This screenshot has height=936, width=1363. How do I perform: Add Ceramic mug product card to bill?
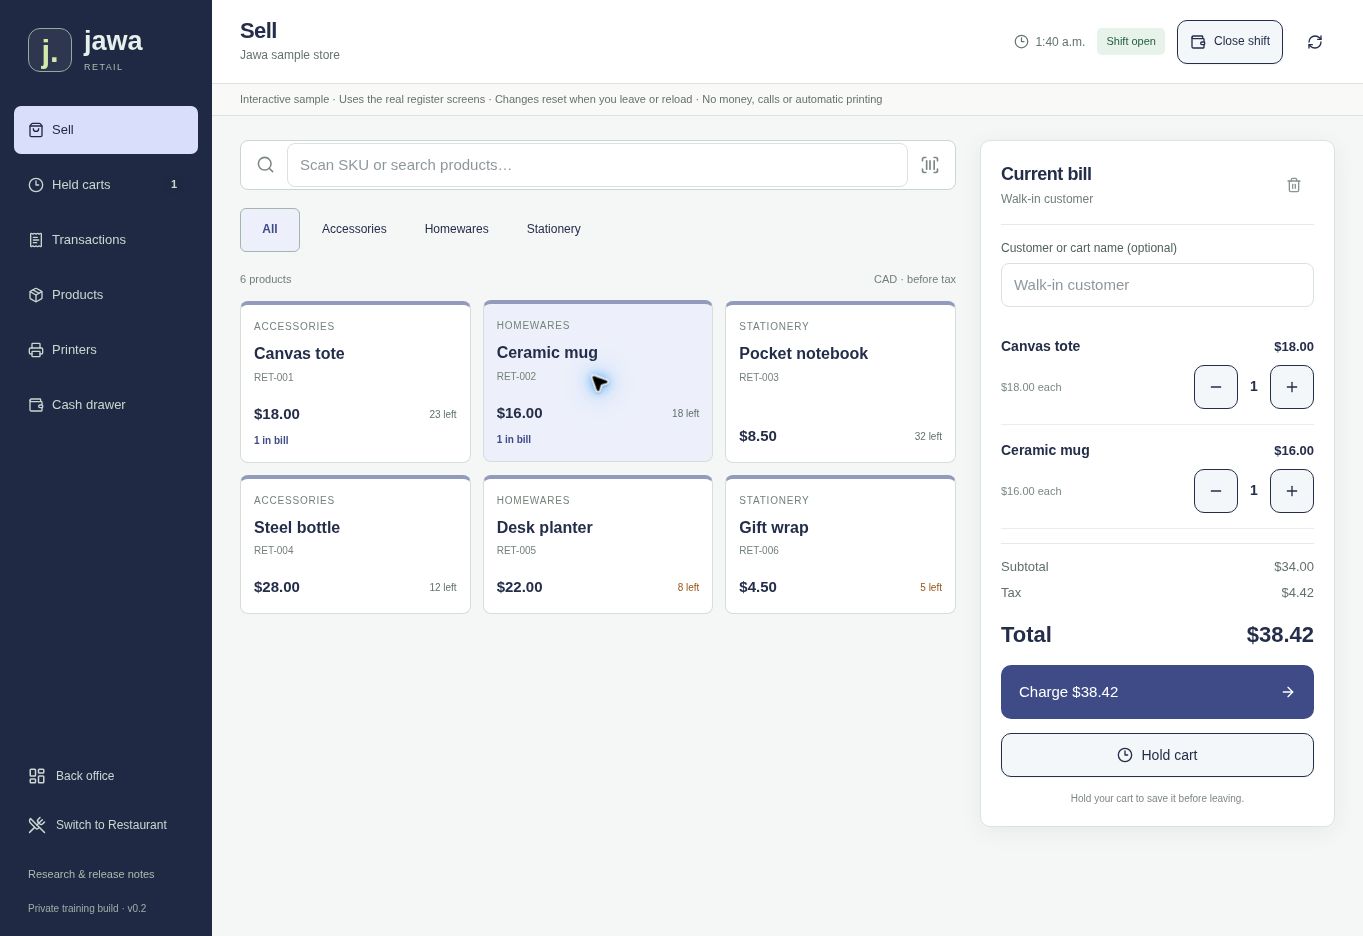pyautogui.click(x=598, y=381)
